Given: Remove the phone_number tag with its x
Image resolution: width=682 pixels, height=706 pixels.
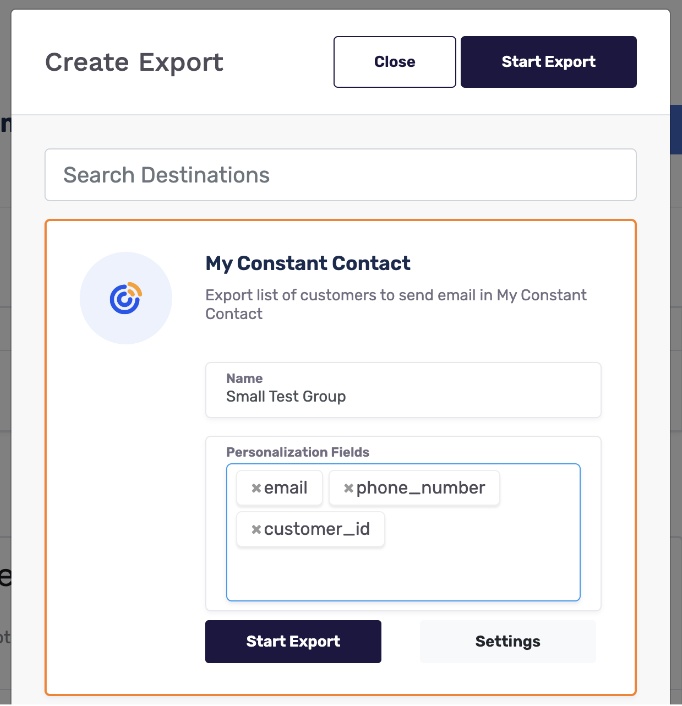Looking at the screenshot, I should [348, 488].
